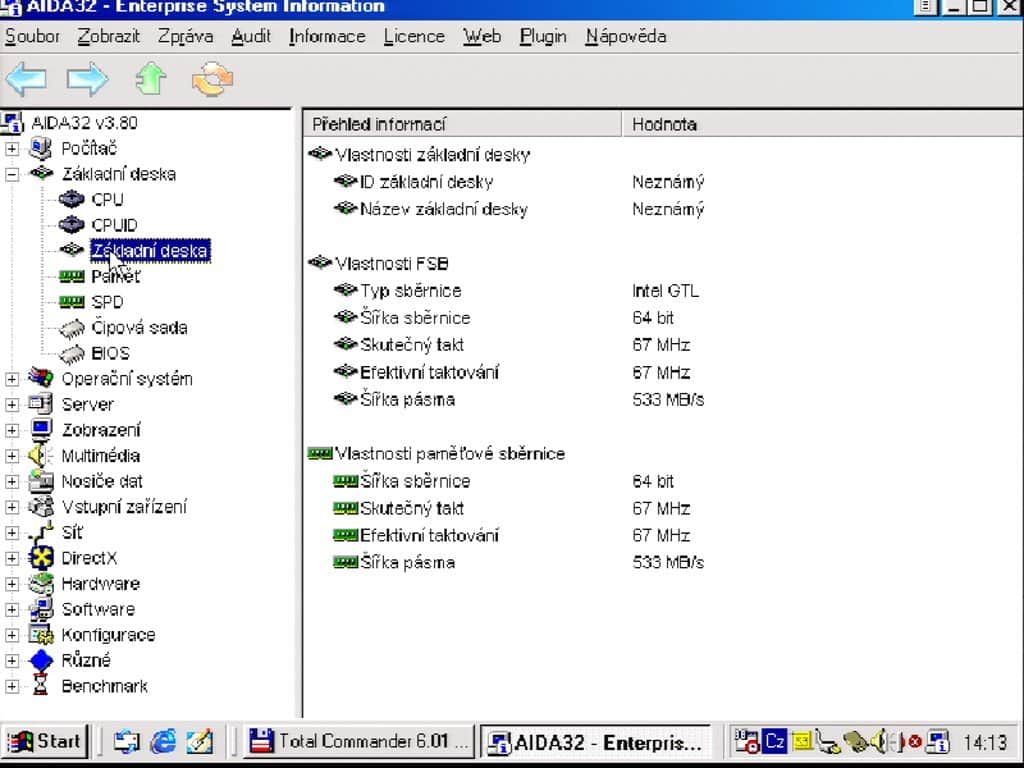Image resolution: width=1024 pixels, height=768 pixels.
Task: Switch to Total Commander 6.01 taskbar button
Action: pos(359,741)
